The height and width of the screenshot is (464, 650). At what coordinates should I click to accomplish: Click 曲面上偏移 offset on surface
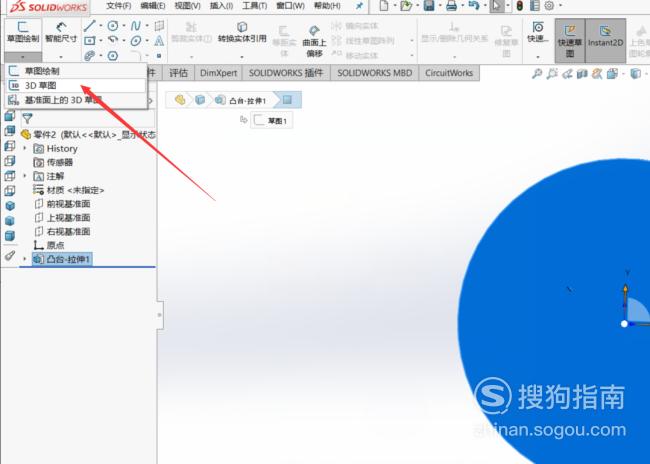(314, 41)
